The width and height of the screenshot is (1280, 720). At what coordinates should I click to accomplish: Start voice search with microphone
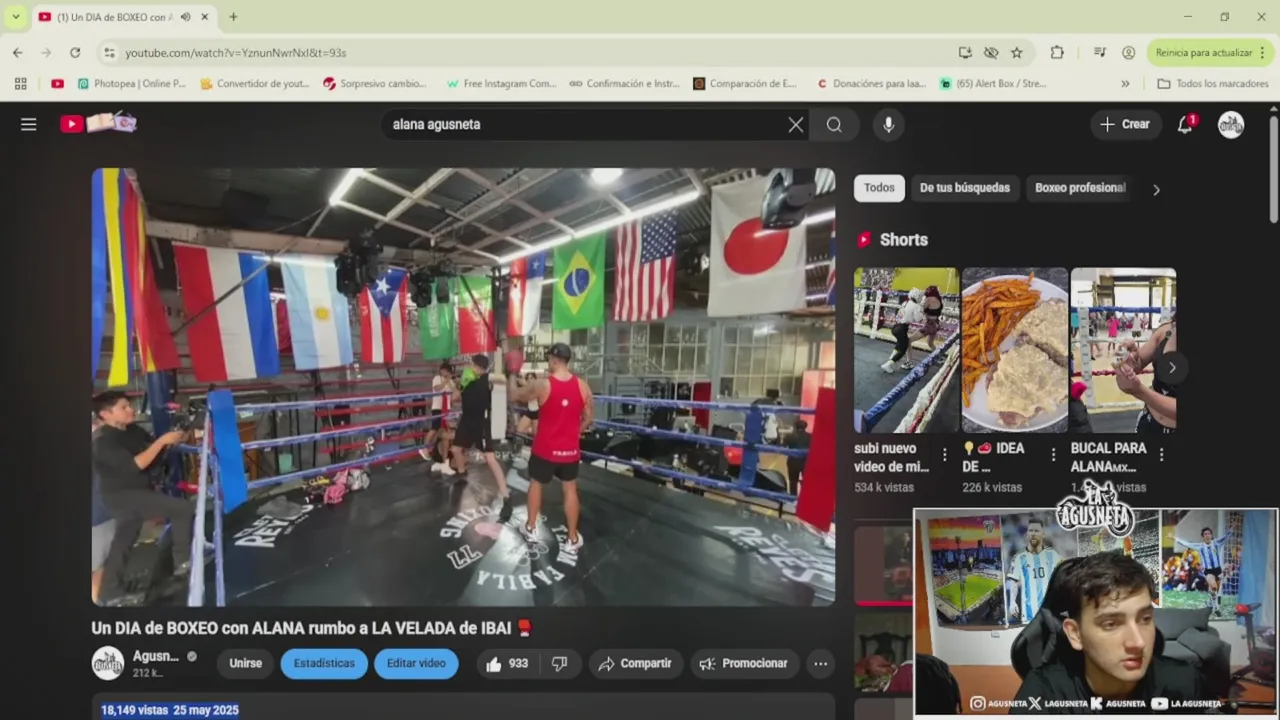[x=888, y=124]
